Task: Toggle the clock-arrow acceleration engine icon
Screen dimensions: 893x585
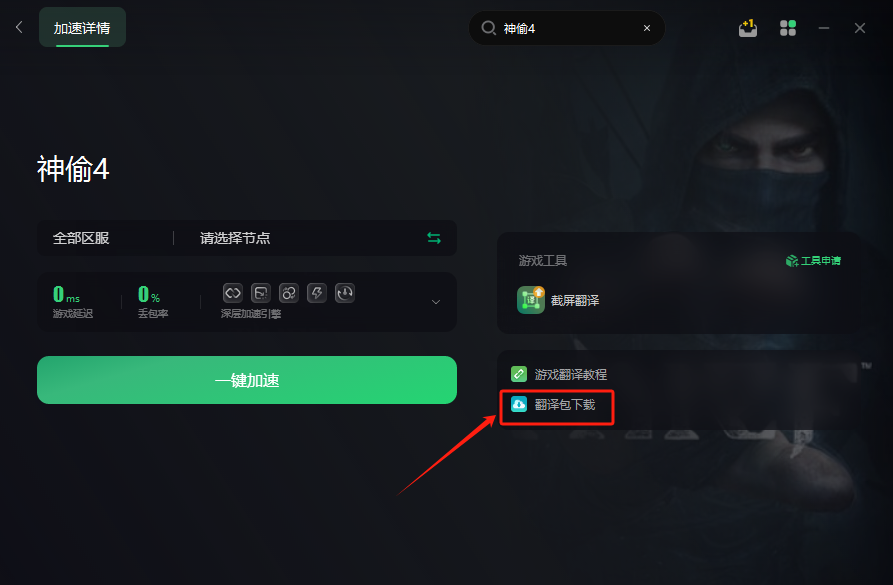Action: click(x=345, y=293)
